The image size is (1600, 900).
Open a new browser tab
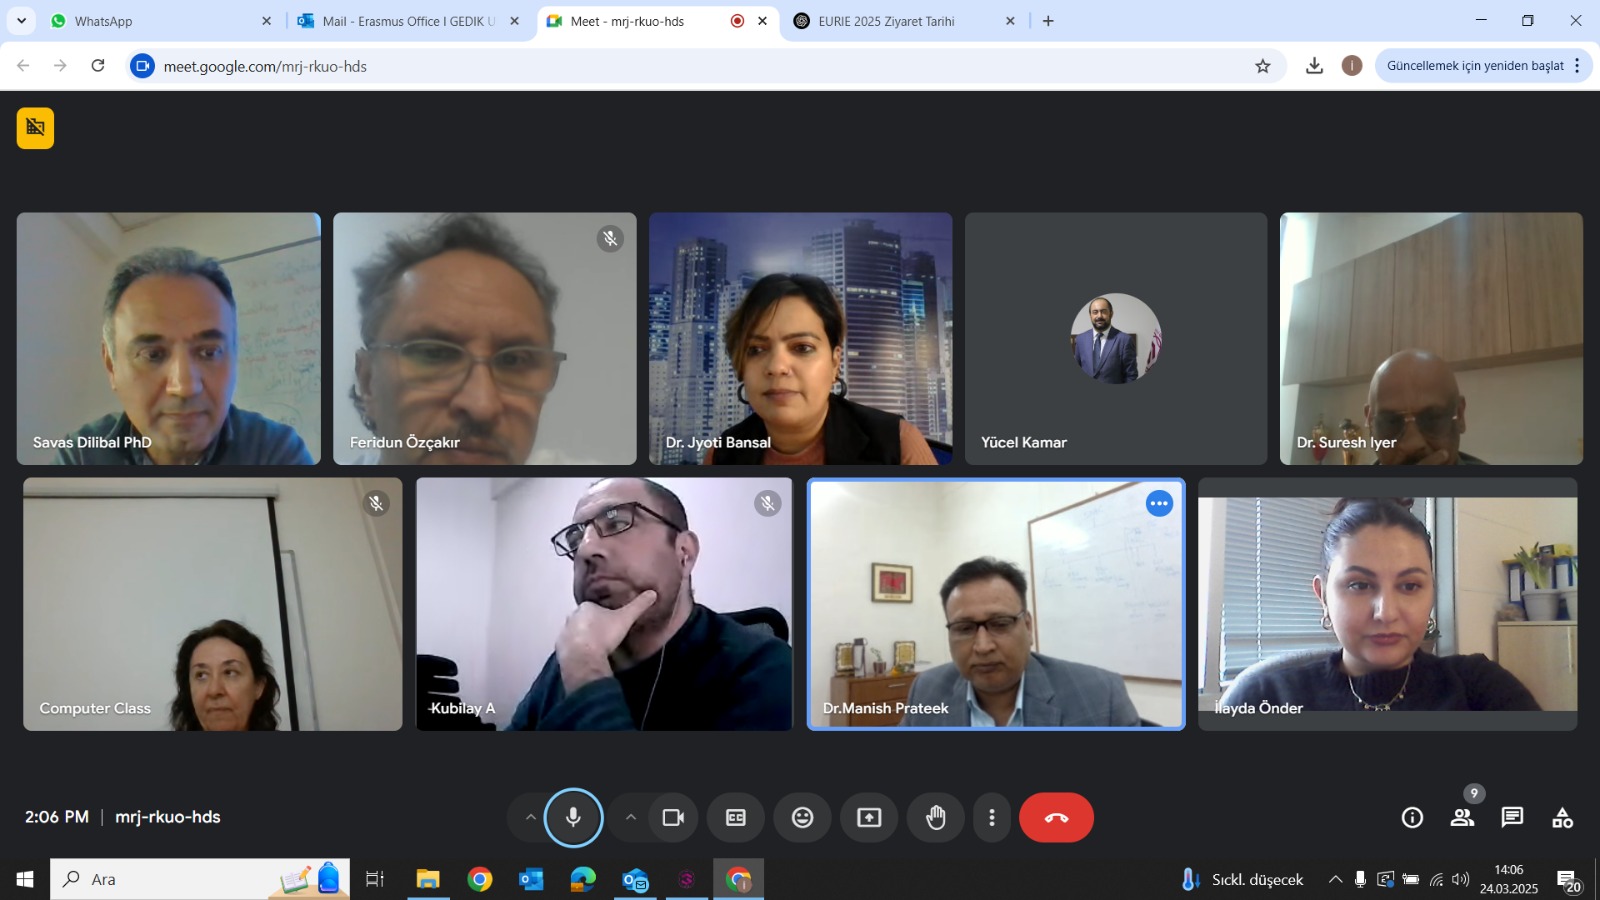1048,21
